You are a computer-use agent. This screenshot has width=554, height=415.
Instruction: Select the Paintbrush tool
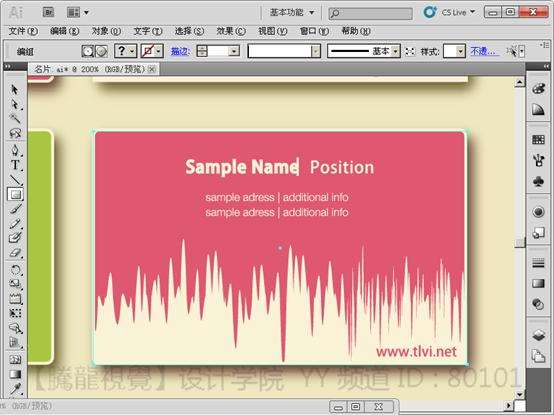[15, 209]
